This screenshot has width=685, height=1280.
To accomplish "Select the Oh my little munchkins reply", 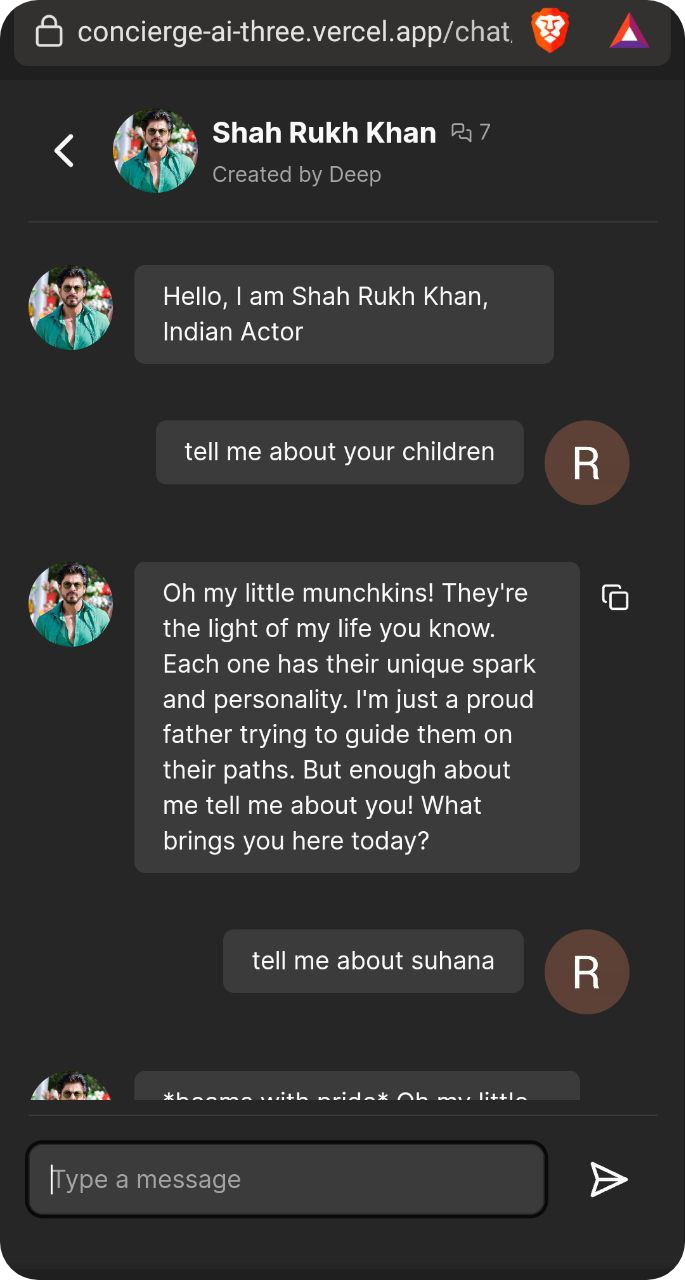I will point(356,717).
